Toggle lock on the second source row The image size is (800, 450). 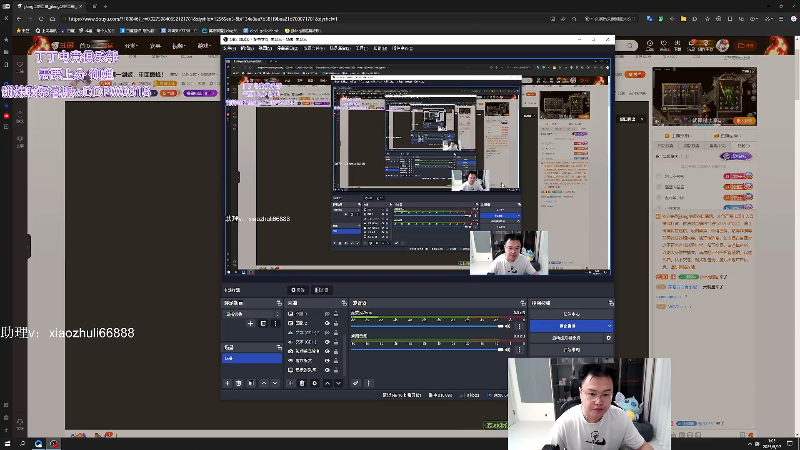click(x=336, y=323)
